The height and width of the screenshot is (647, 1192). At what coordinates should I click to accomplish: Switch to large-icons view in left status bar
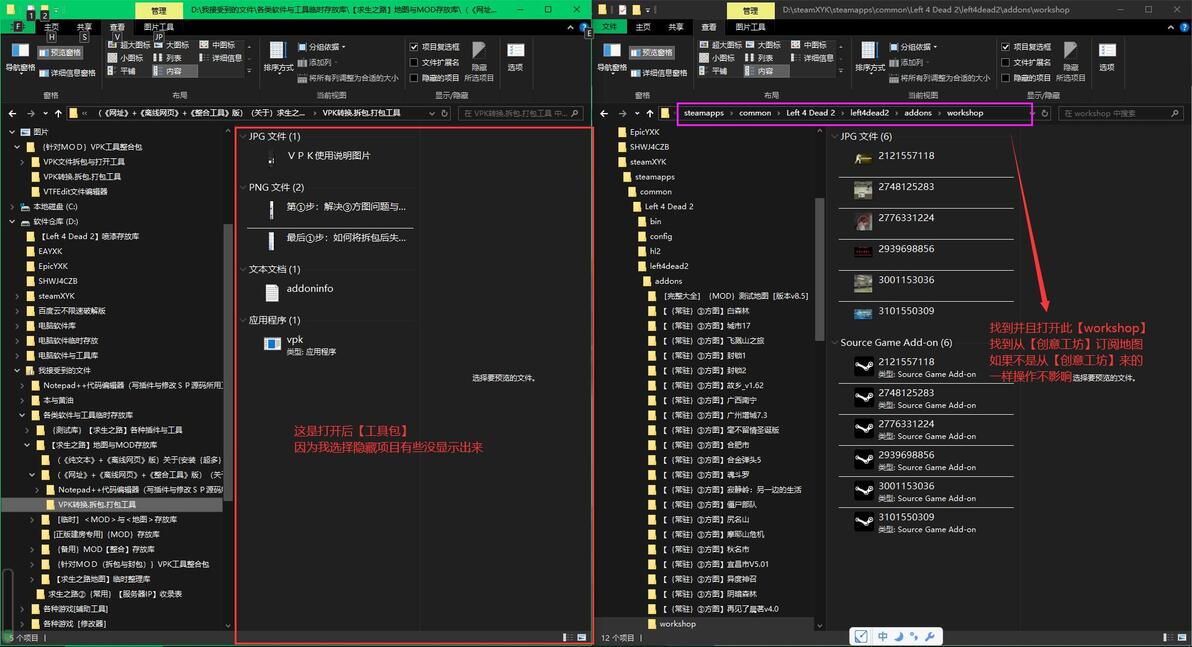point(582,637)
